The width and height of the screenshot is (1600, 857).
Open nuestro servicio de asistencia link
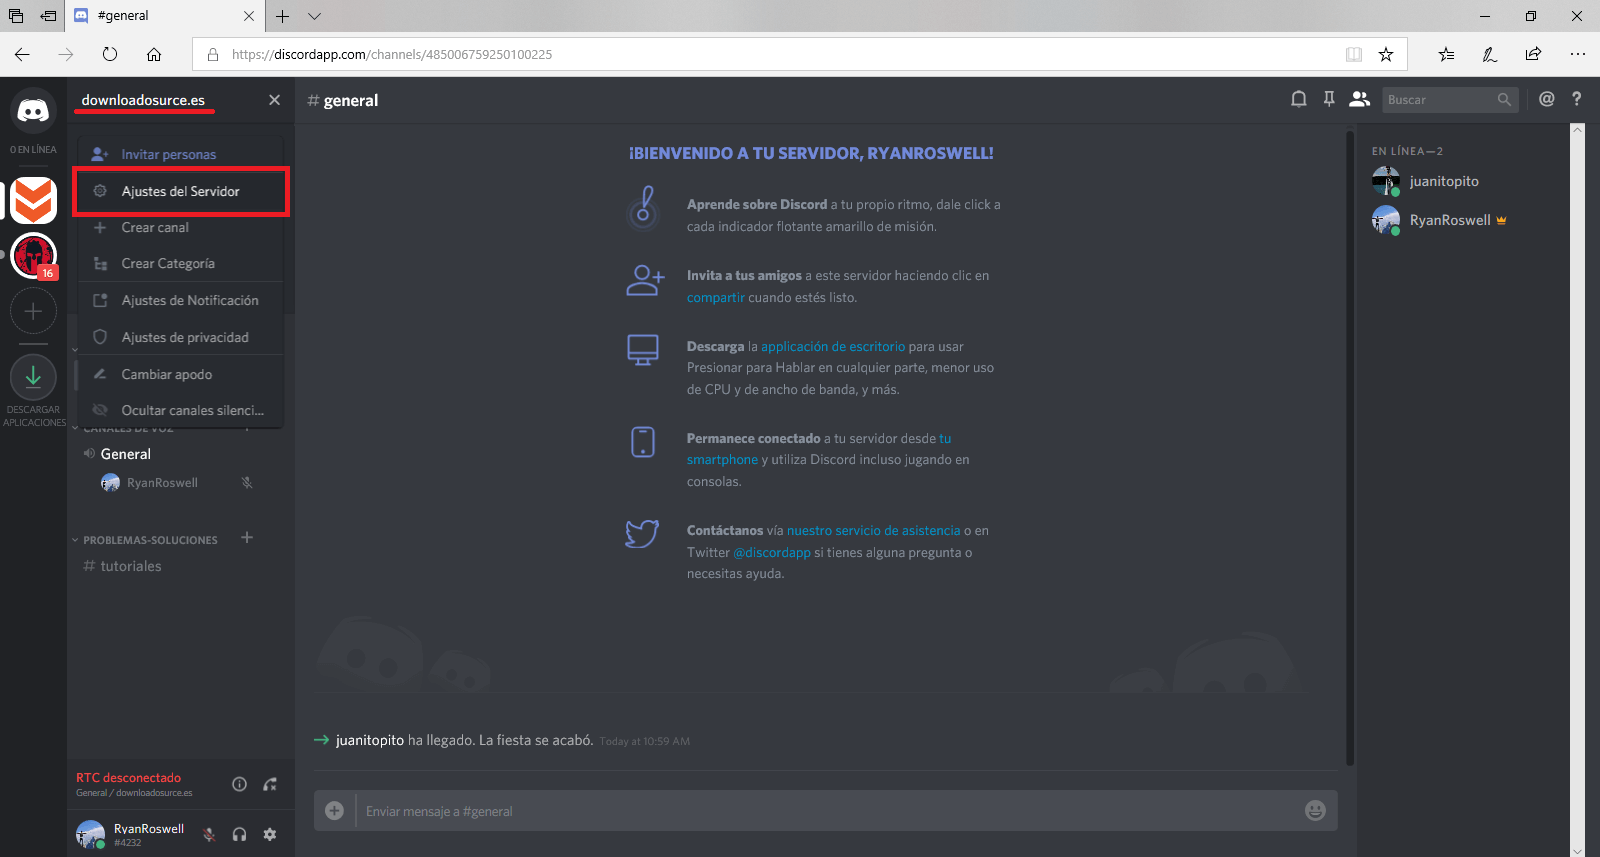873,531
